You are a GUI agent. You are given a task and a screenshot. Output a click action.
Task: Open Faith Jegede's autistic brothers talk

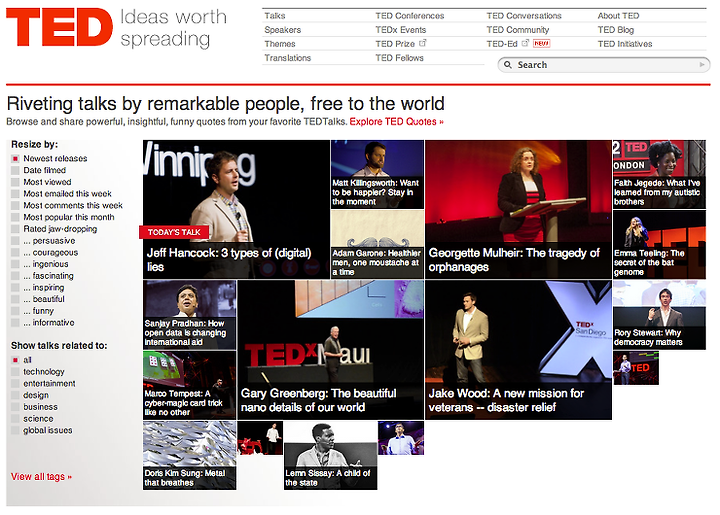(659, 174)
